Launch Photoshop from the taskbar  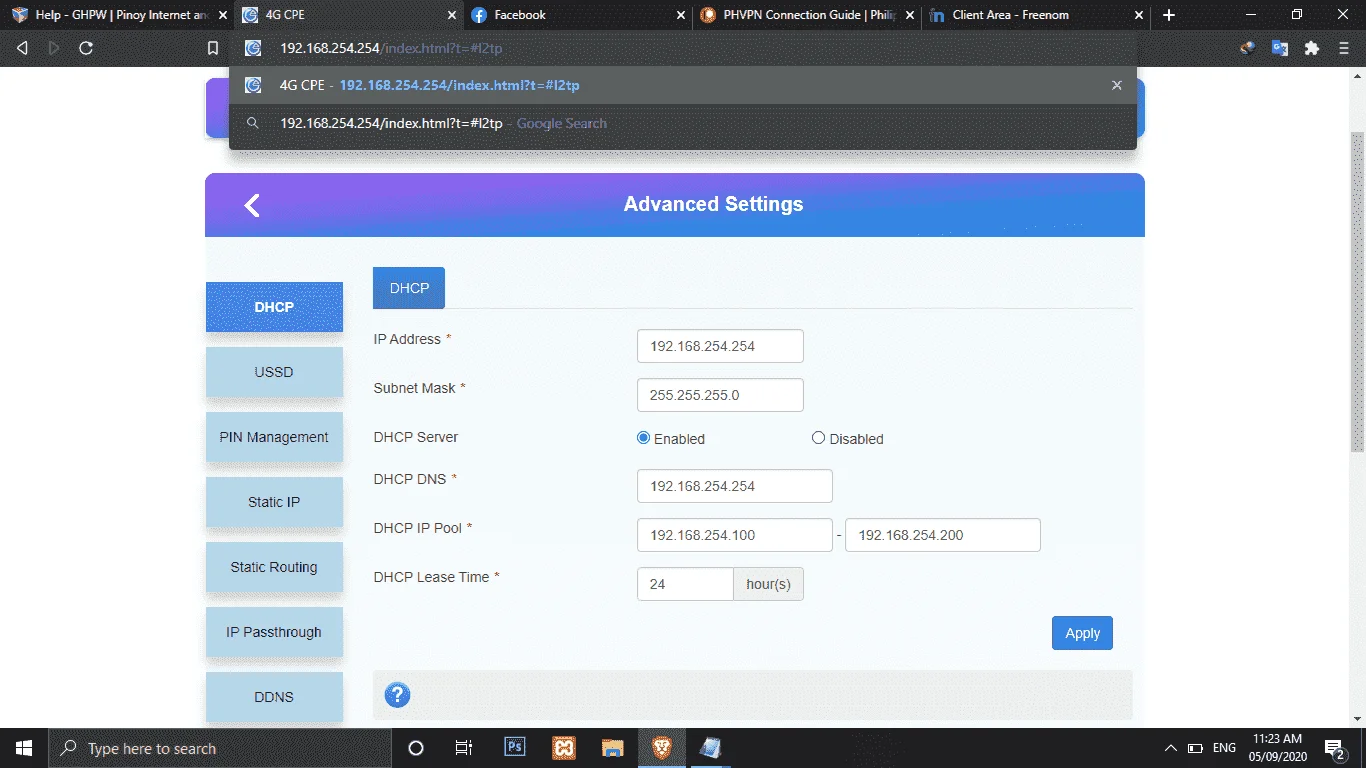515,747
